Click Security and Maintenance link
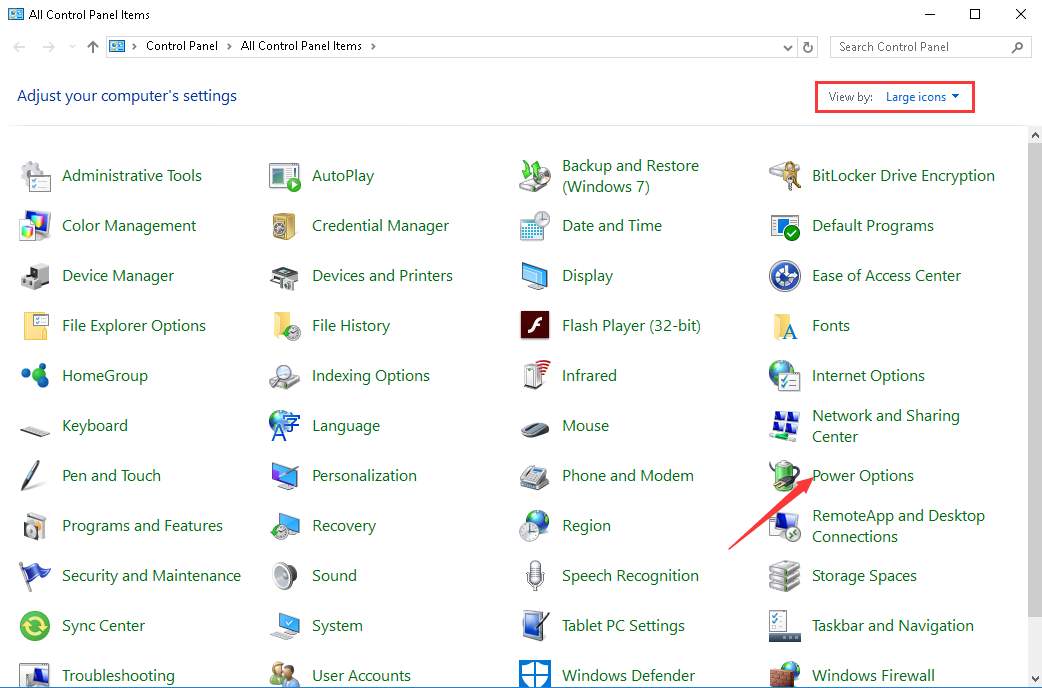The width and height of the screenshot is (1042, 688). click(152, 576)
